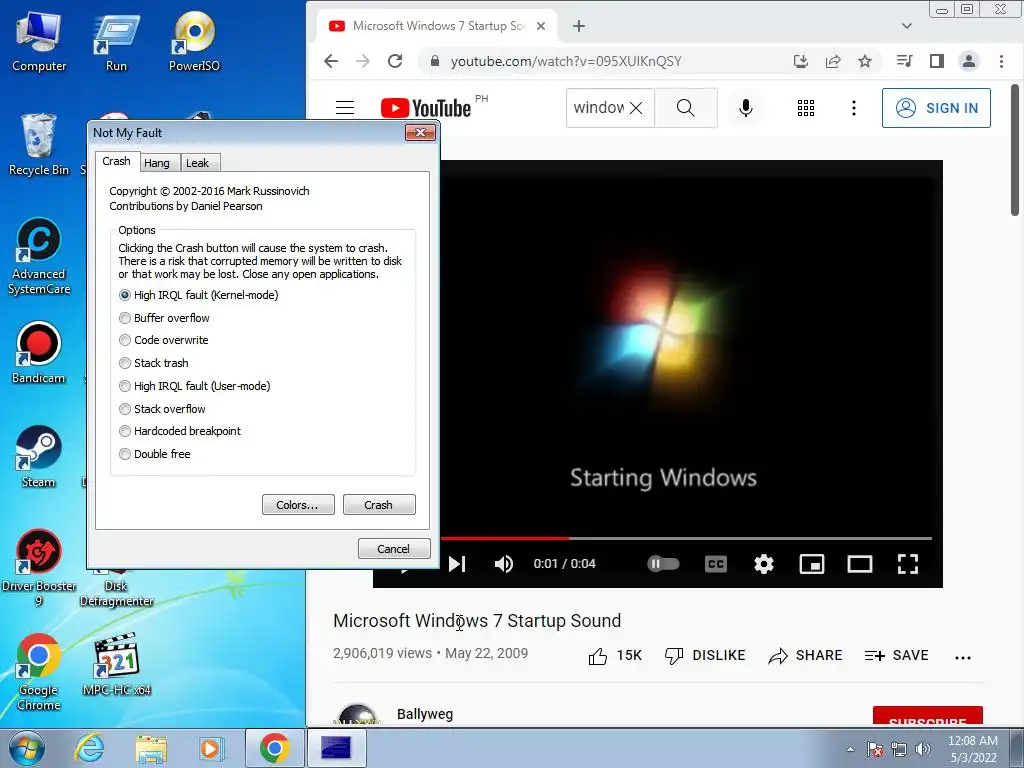Select High IRQL fault (Kernel-mode)
The image size is (1024, 768).
tap(125, 295)
